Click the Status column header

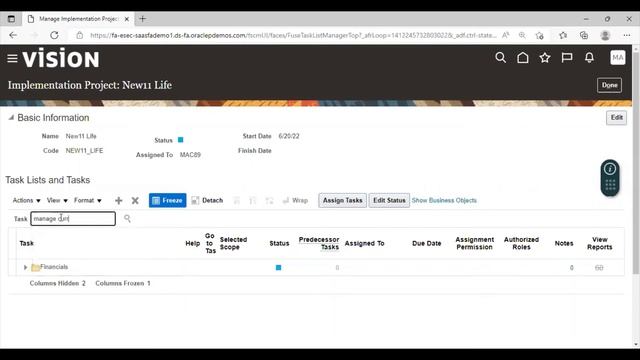click(279, 243)
